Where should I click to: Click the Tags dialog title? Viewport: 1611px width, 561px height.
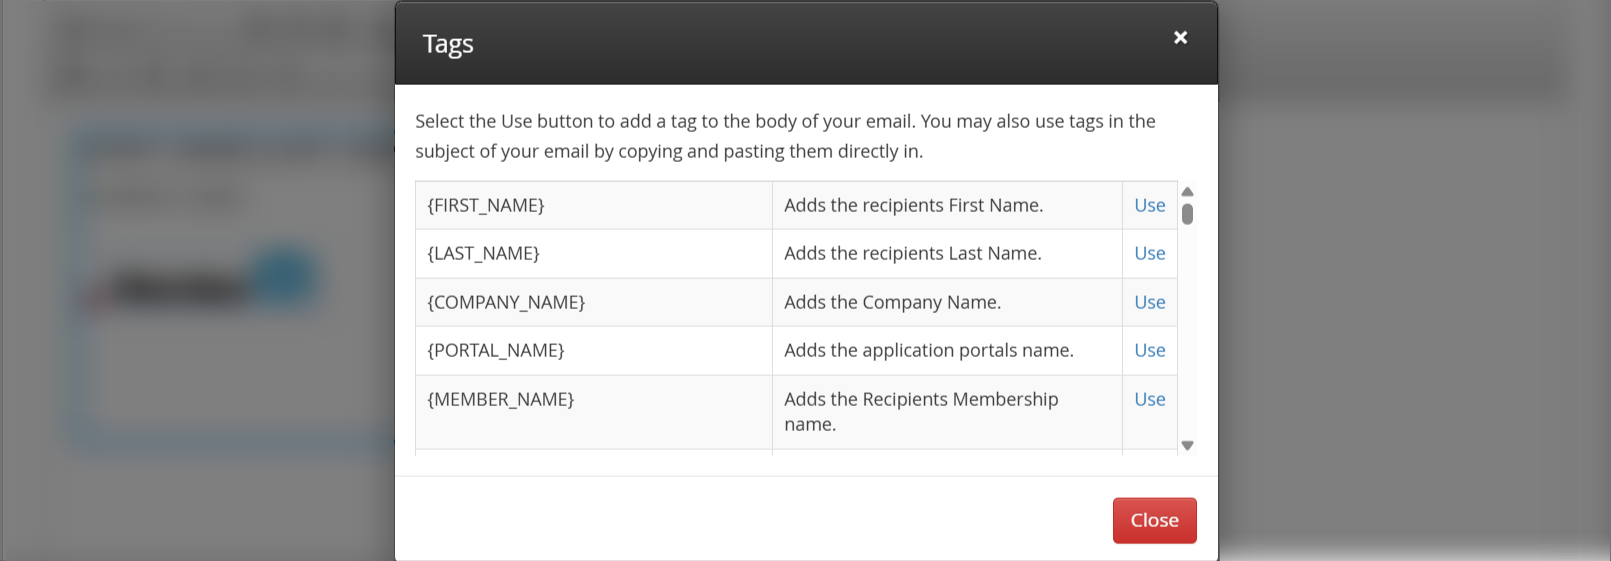coord(448,44)
